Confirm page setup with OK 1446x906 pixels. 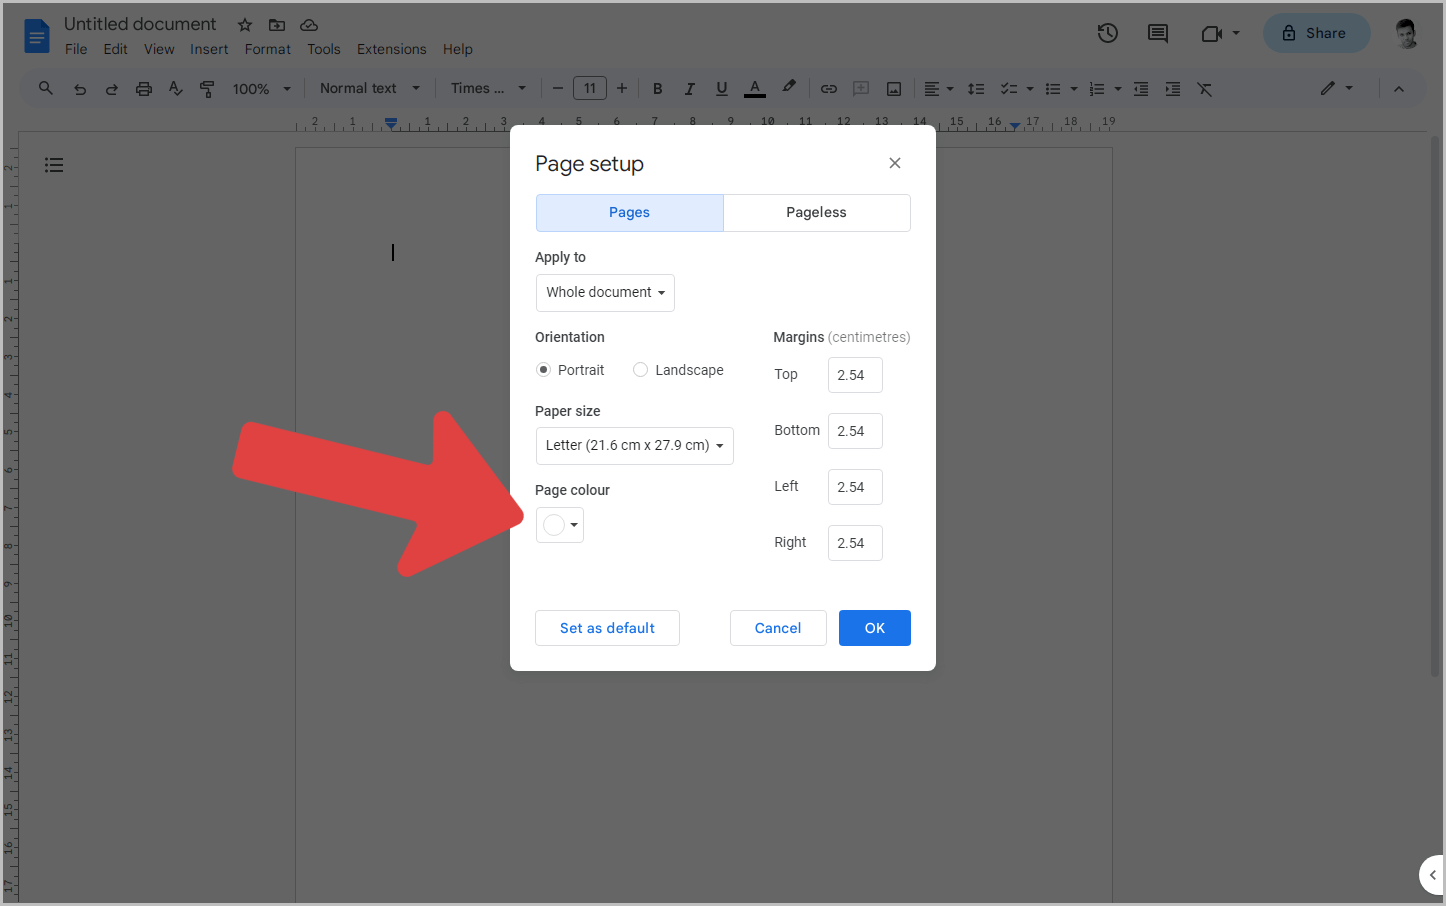pos(874,627)
